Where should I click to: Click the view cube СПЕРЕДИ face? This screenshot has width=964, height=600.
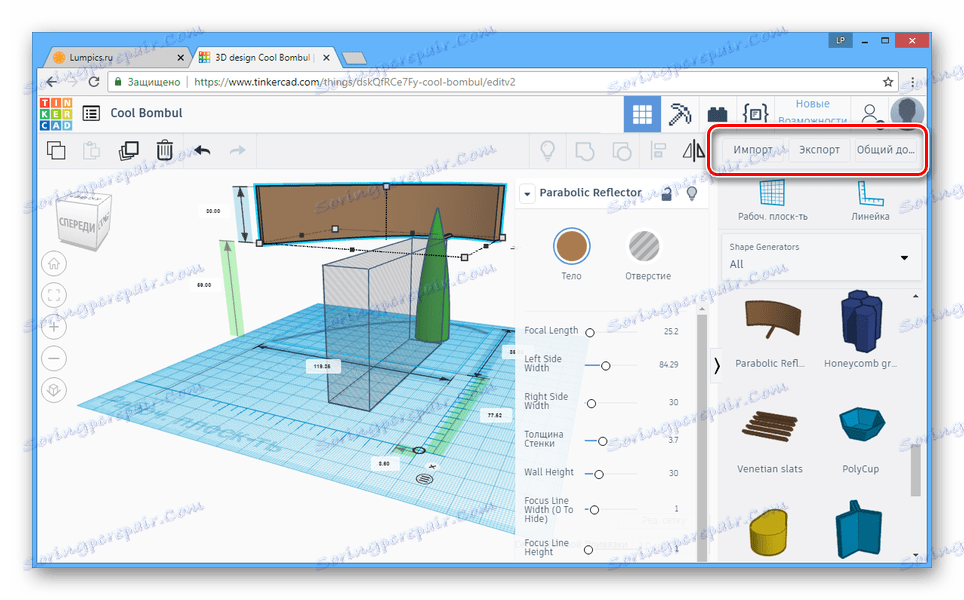coord(77,225)
